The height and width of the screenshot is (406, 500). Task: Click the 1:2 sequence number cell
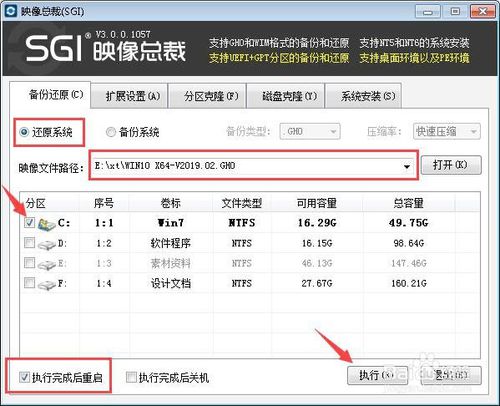104,243
